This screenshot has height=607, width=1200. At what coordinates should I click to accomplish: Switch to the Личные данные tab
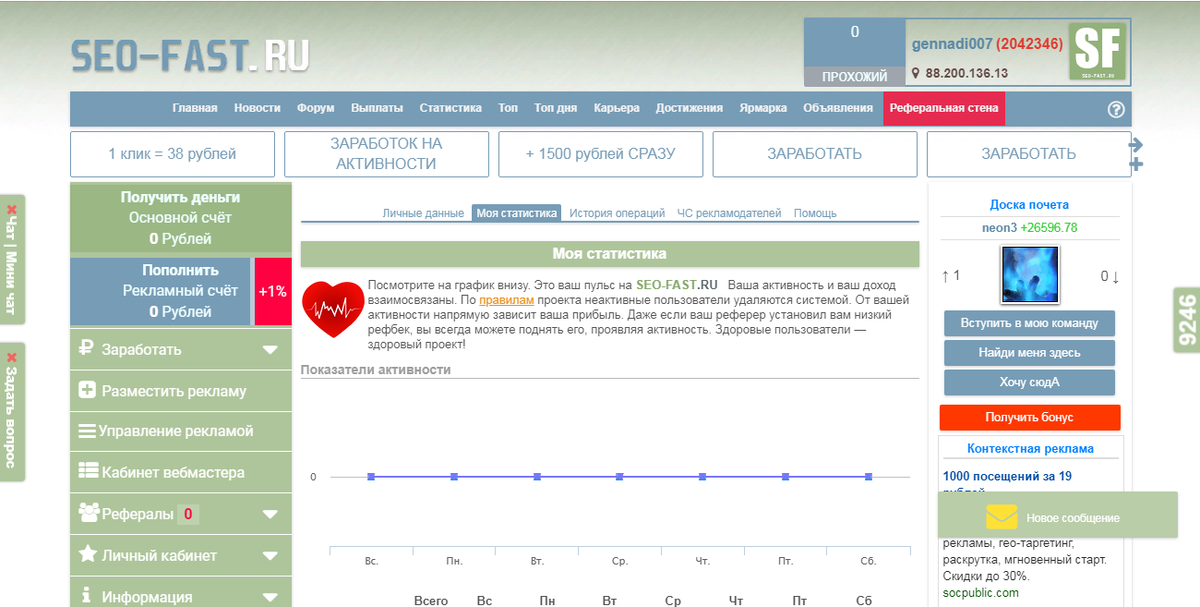pyautogui.click(x=424, y=213)
